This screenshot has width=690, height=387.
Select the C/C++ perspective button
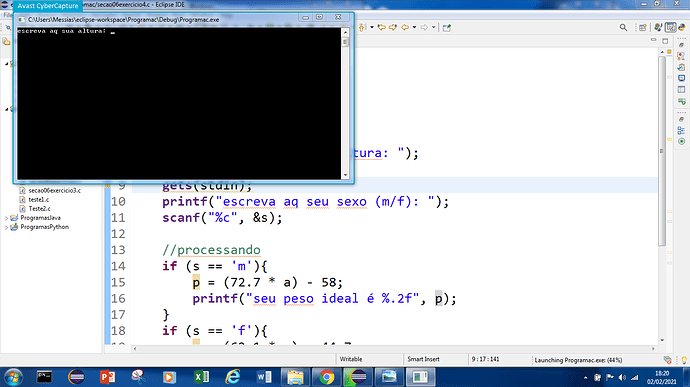[x=670, y=28]
